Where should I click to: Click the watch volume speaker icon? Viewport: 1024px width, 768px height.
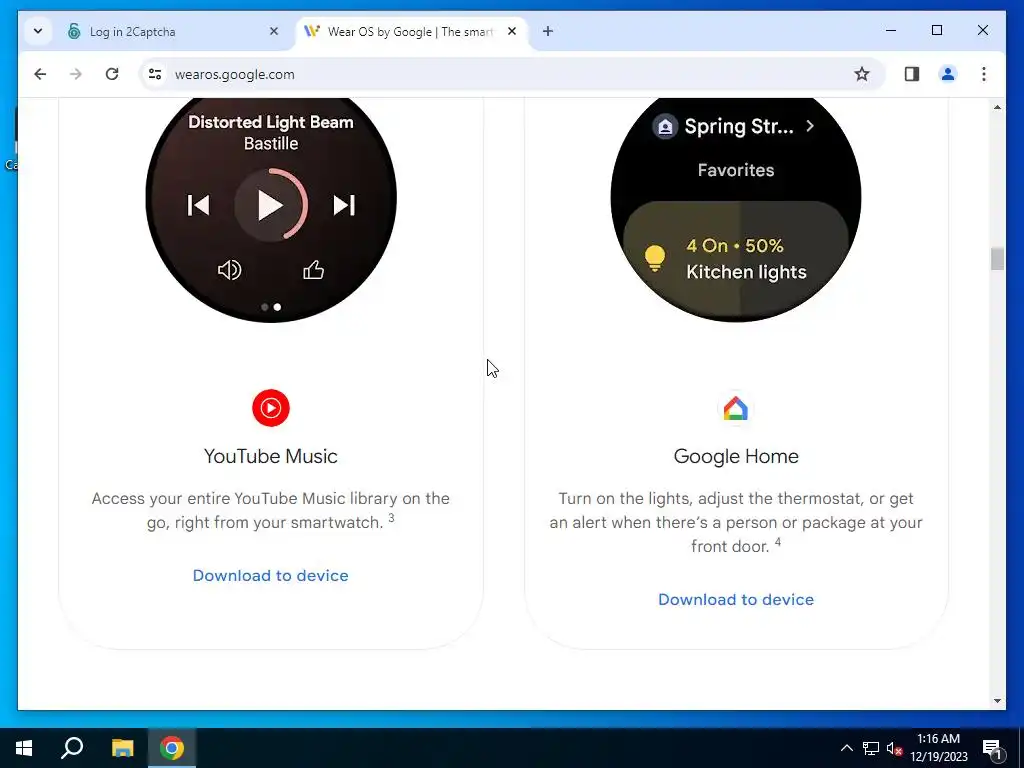(229, 270)
